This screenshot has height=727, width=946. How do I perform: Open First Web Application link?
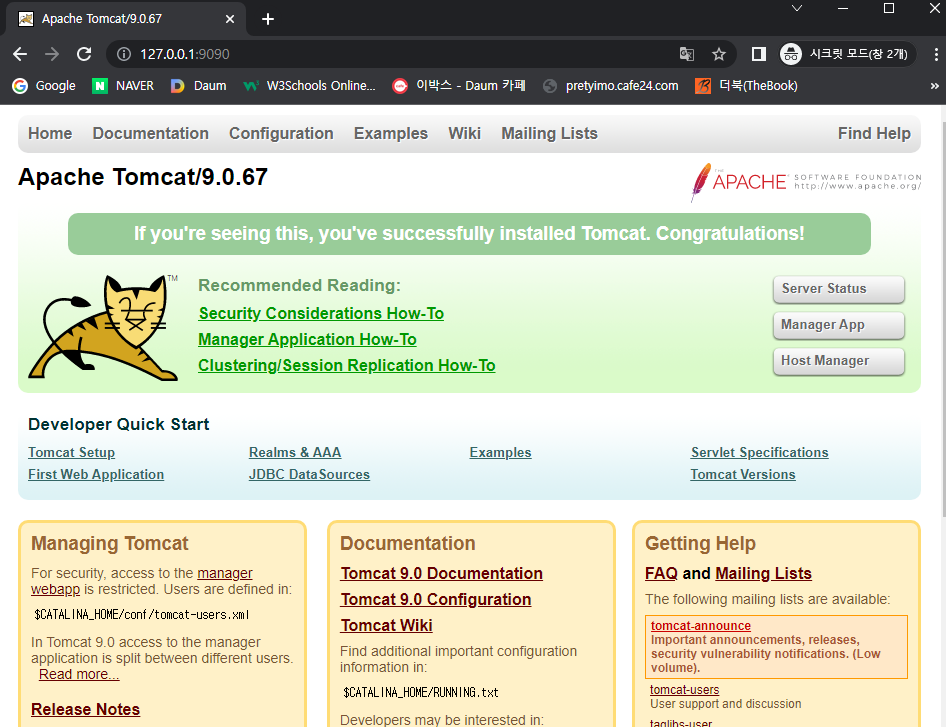(x=96, y=475)
